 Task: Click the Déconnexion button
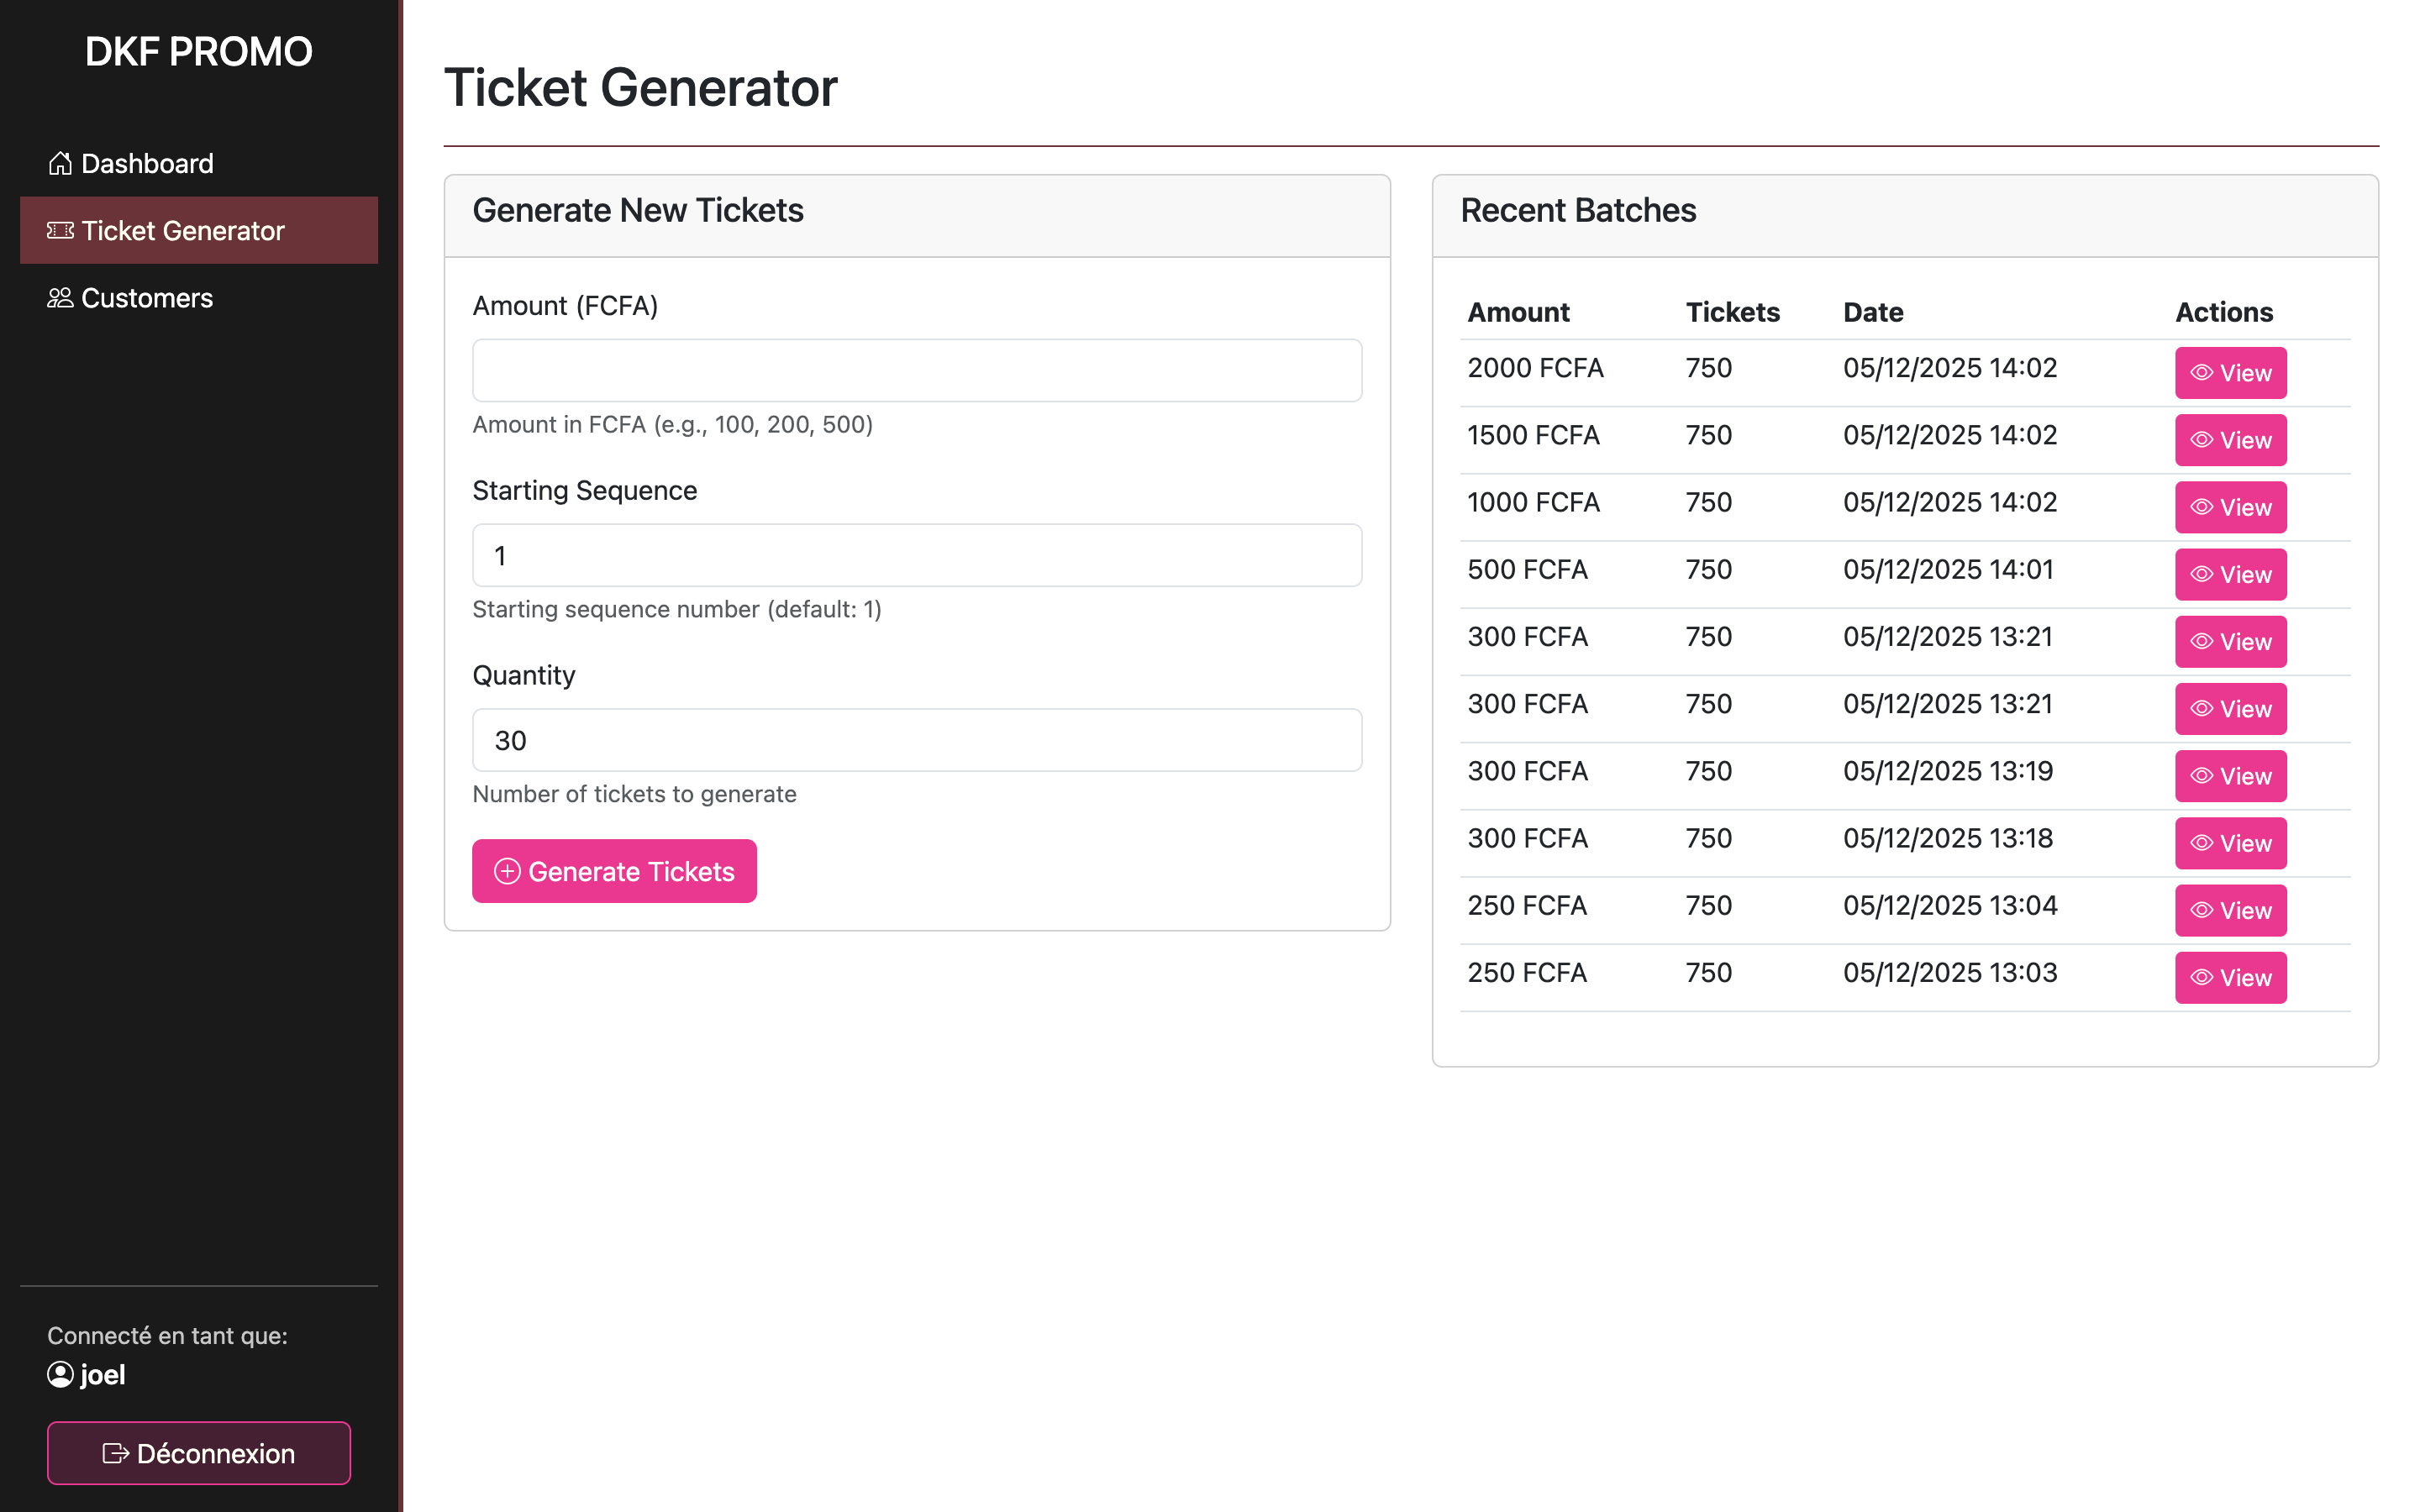[x=198, y=1453]
